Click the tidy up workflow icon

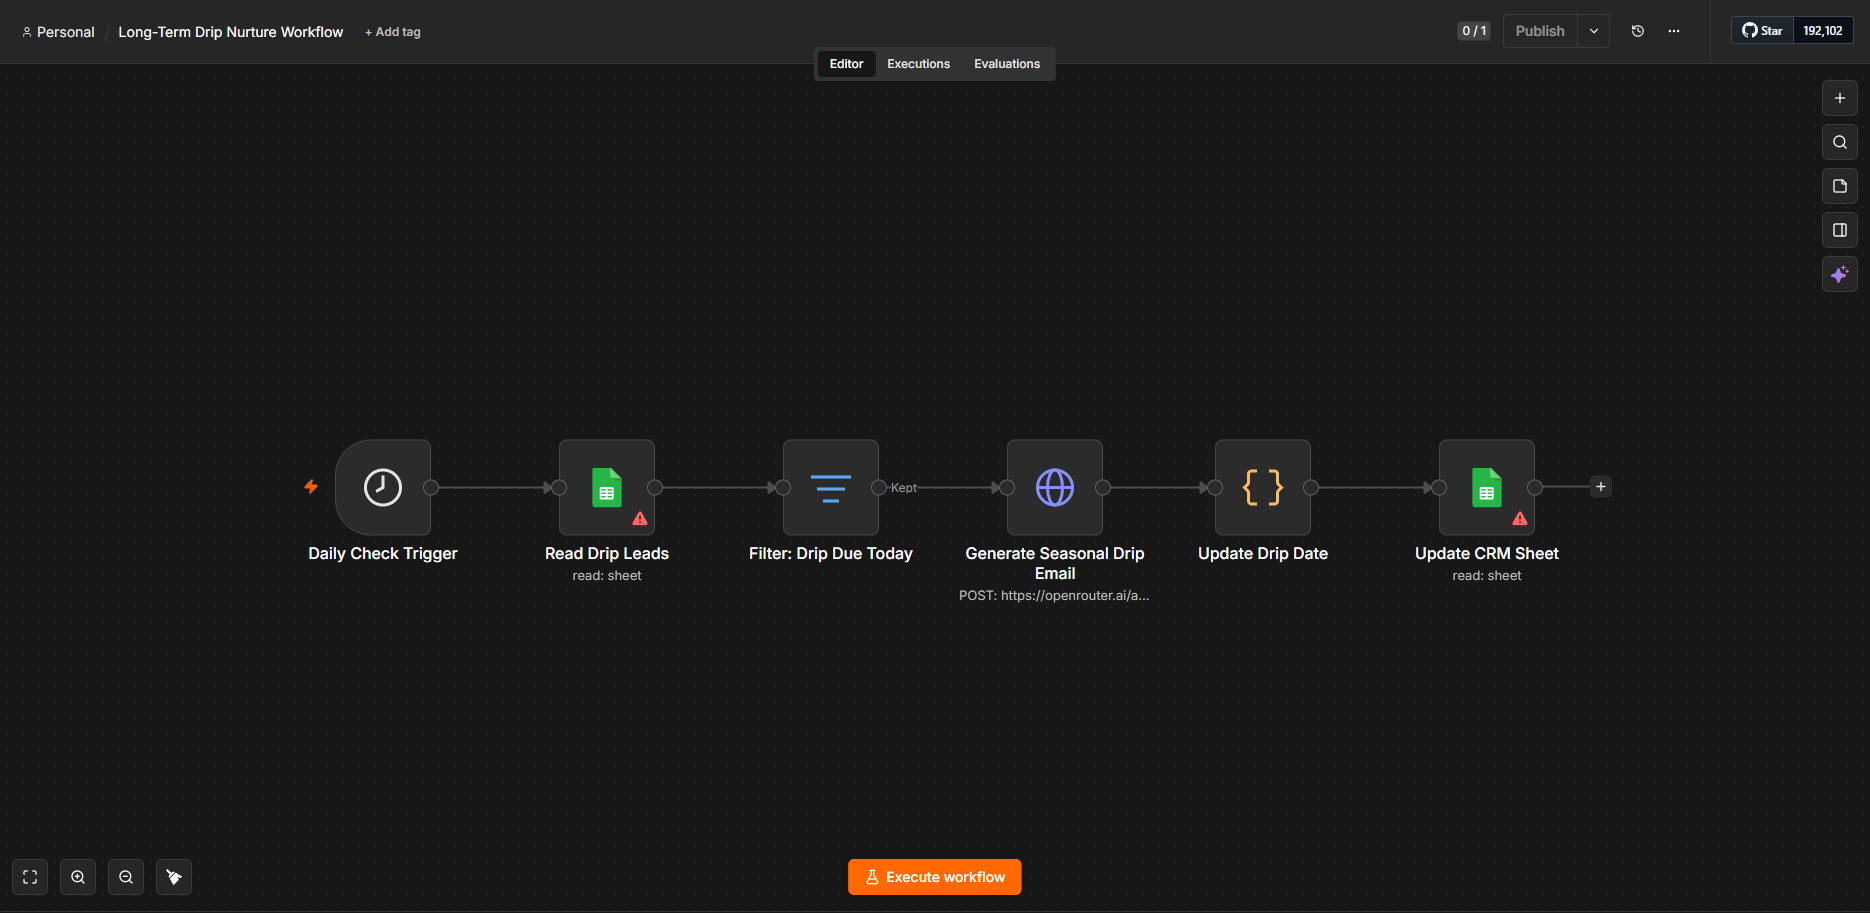tap(174, 877)
